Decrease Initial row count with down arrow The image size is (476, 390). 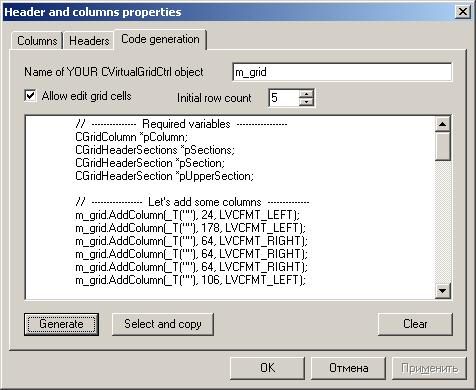[306, 102]
